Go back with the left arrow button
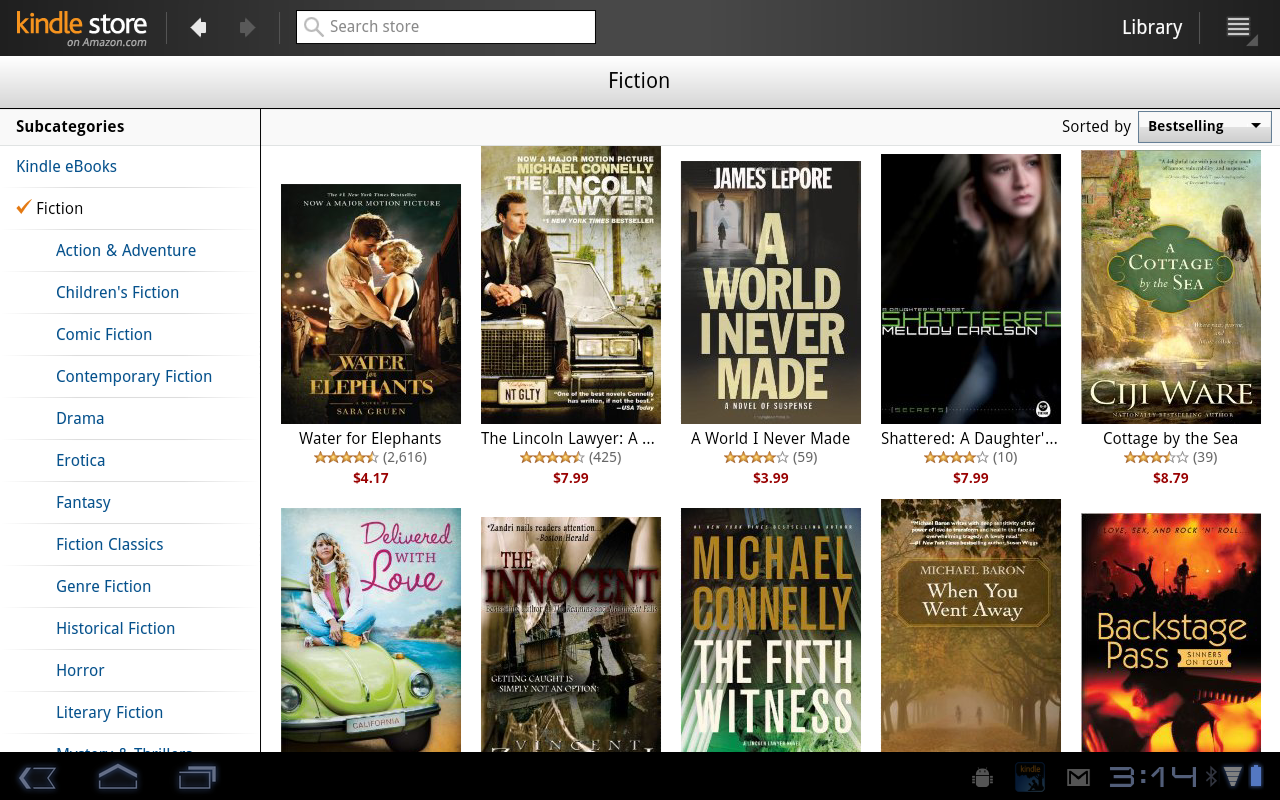 point(198,28)
